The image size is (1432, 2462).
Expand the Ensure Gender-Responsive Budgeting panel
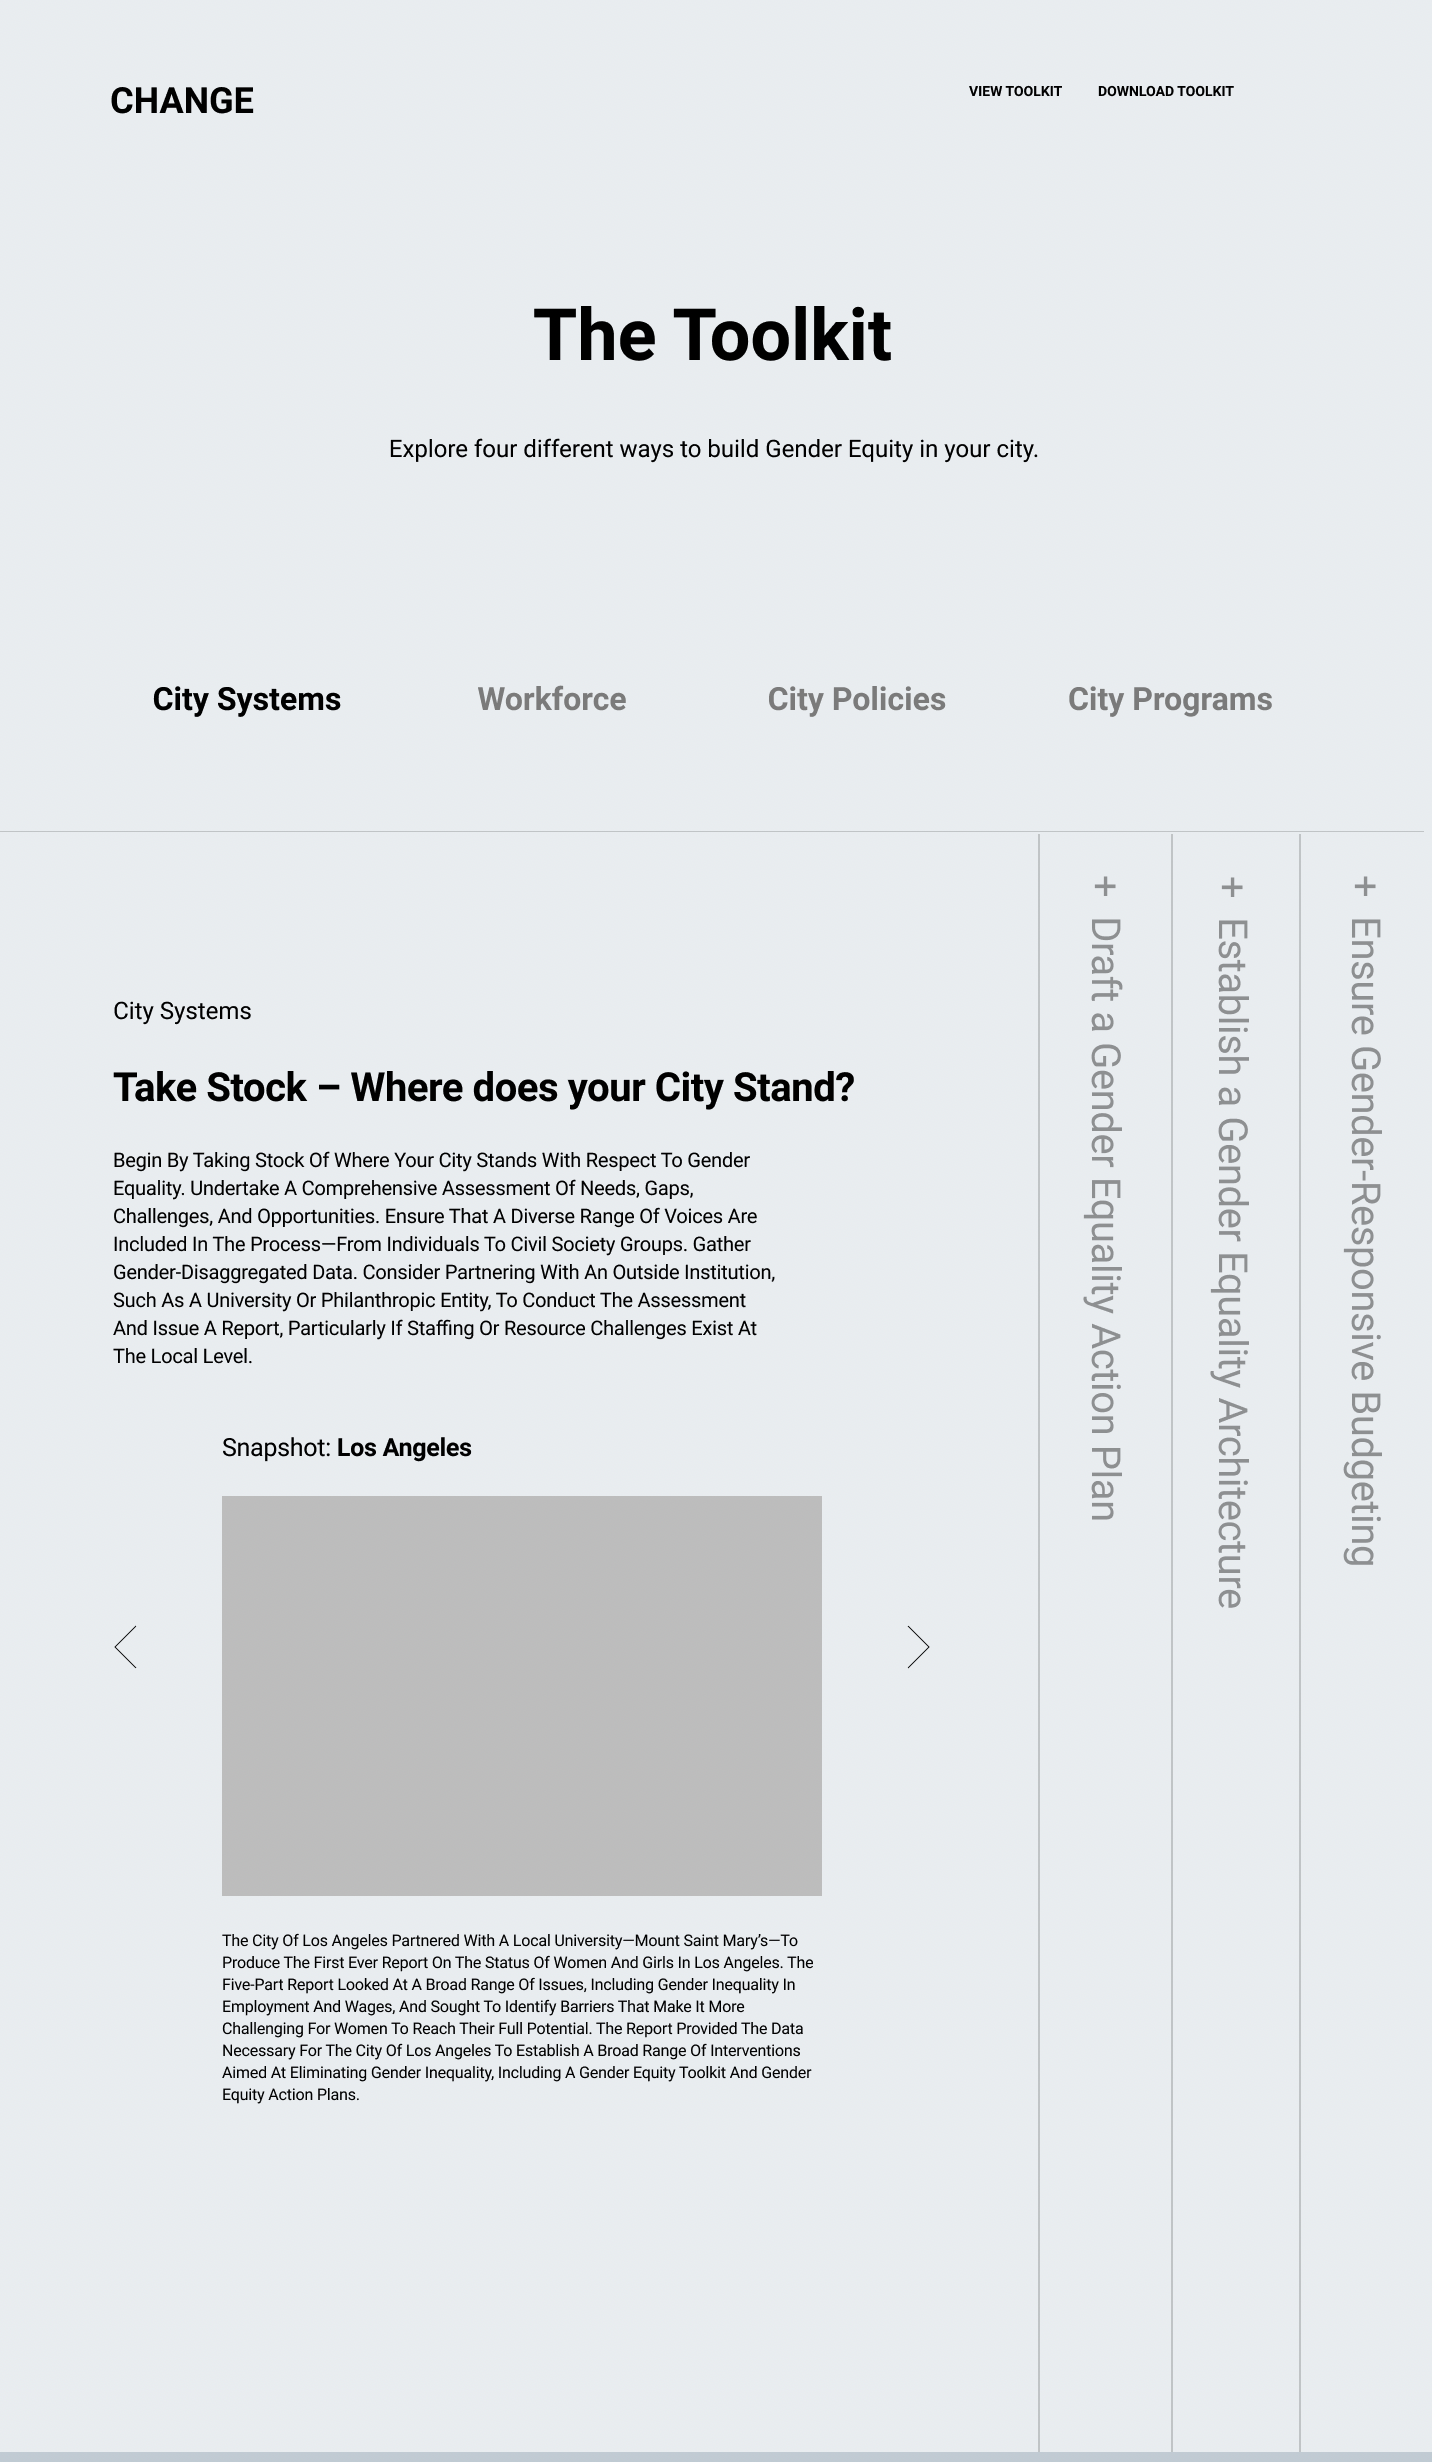coord(1365,1241)
